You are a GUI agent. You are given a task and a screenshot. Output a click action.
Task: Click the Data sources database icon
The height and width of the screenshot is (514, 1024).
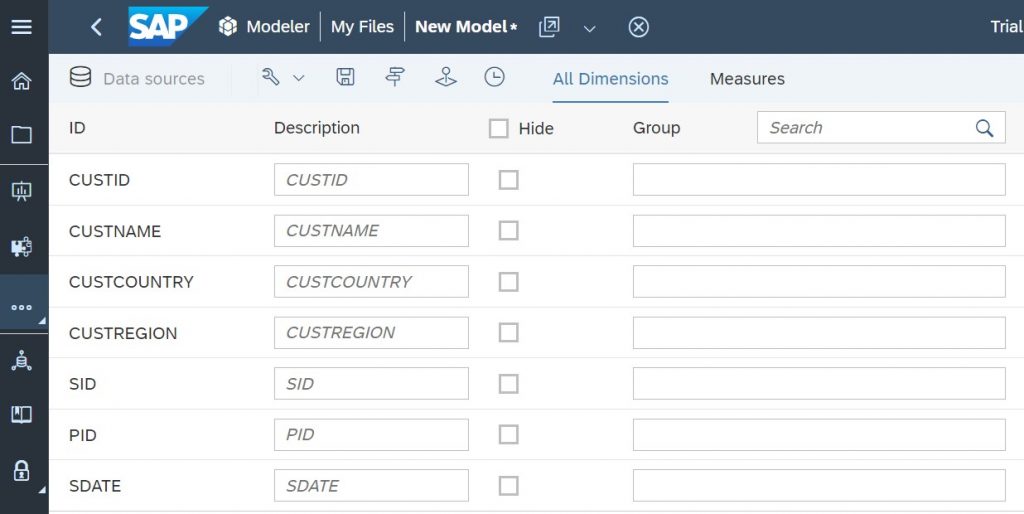(x=80, y=77)
